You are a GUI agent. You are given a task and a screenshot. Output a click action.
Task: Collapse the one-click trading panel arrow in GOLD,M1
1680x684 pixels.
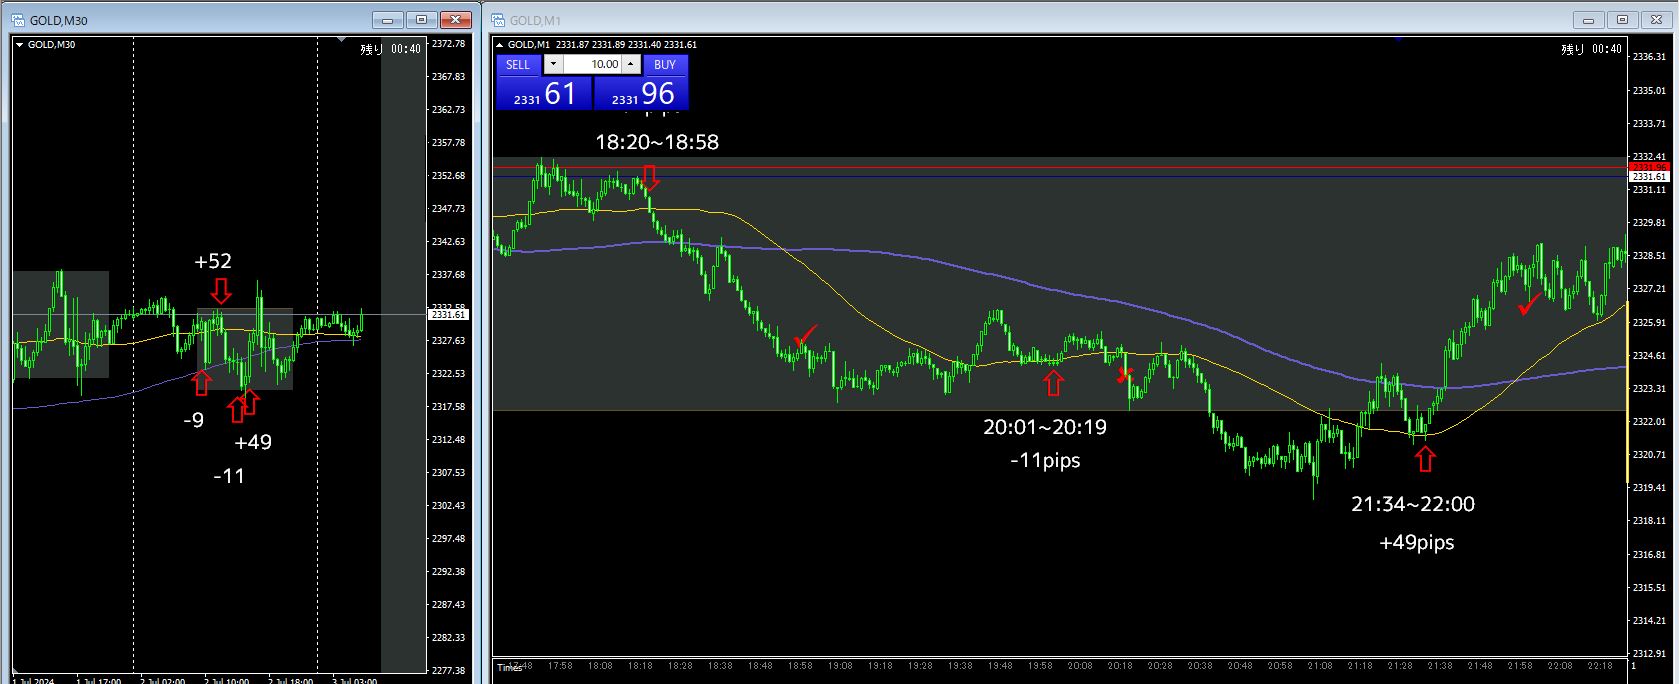point(500,44)
